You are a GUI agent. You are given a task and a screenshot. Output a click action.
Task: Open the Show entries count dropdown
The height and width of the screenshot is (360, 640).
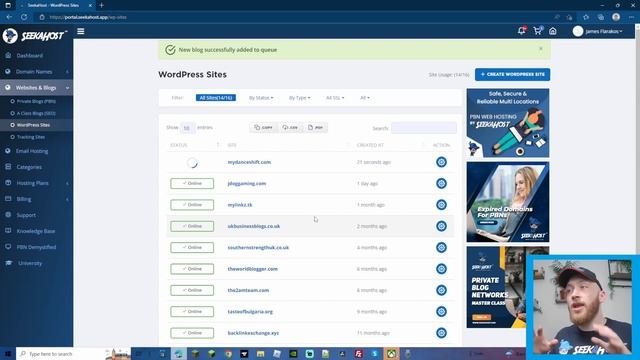(187, 127)
